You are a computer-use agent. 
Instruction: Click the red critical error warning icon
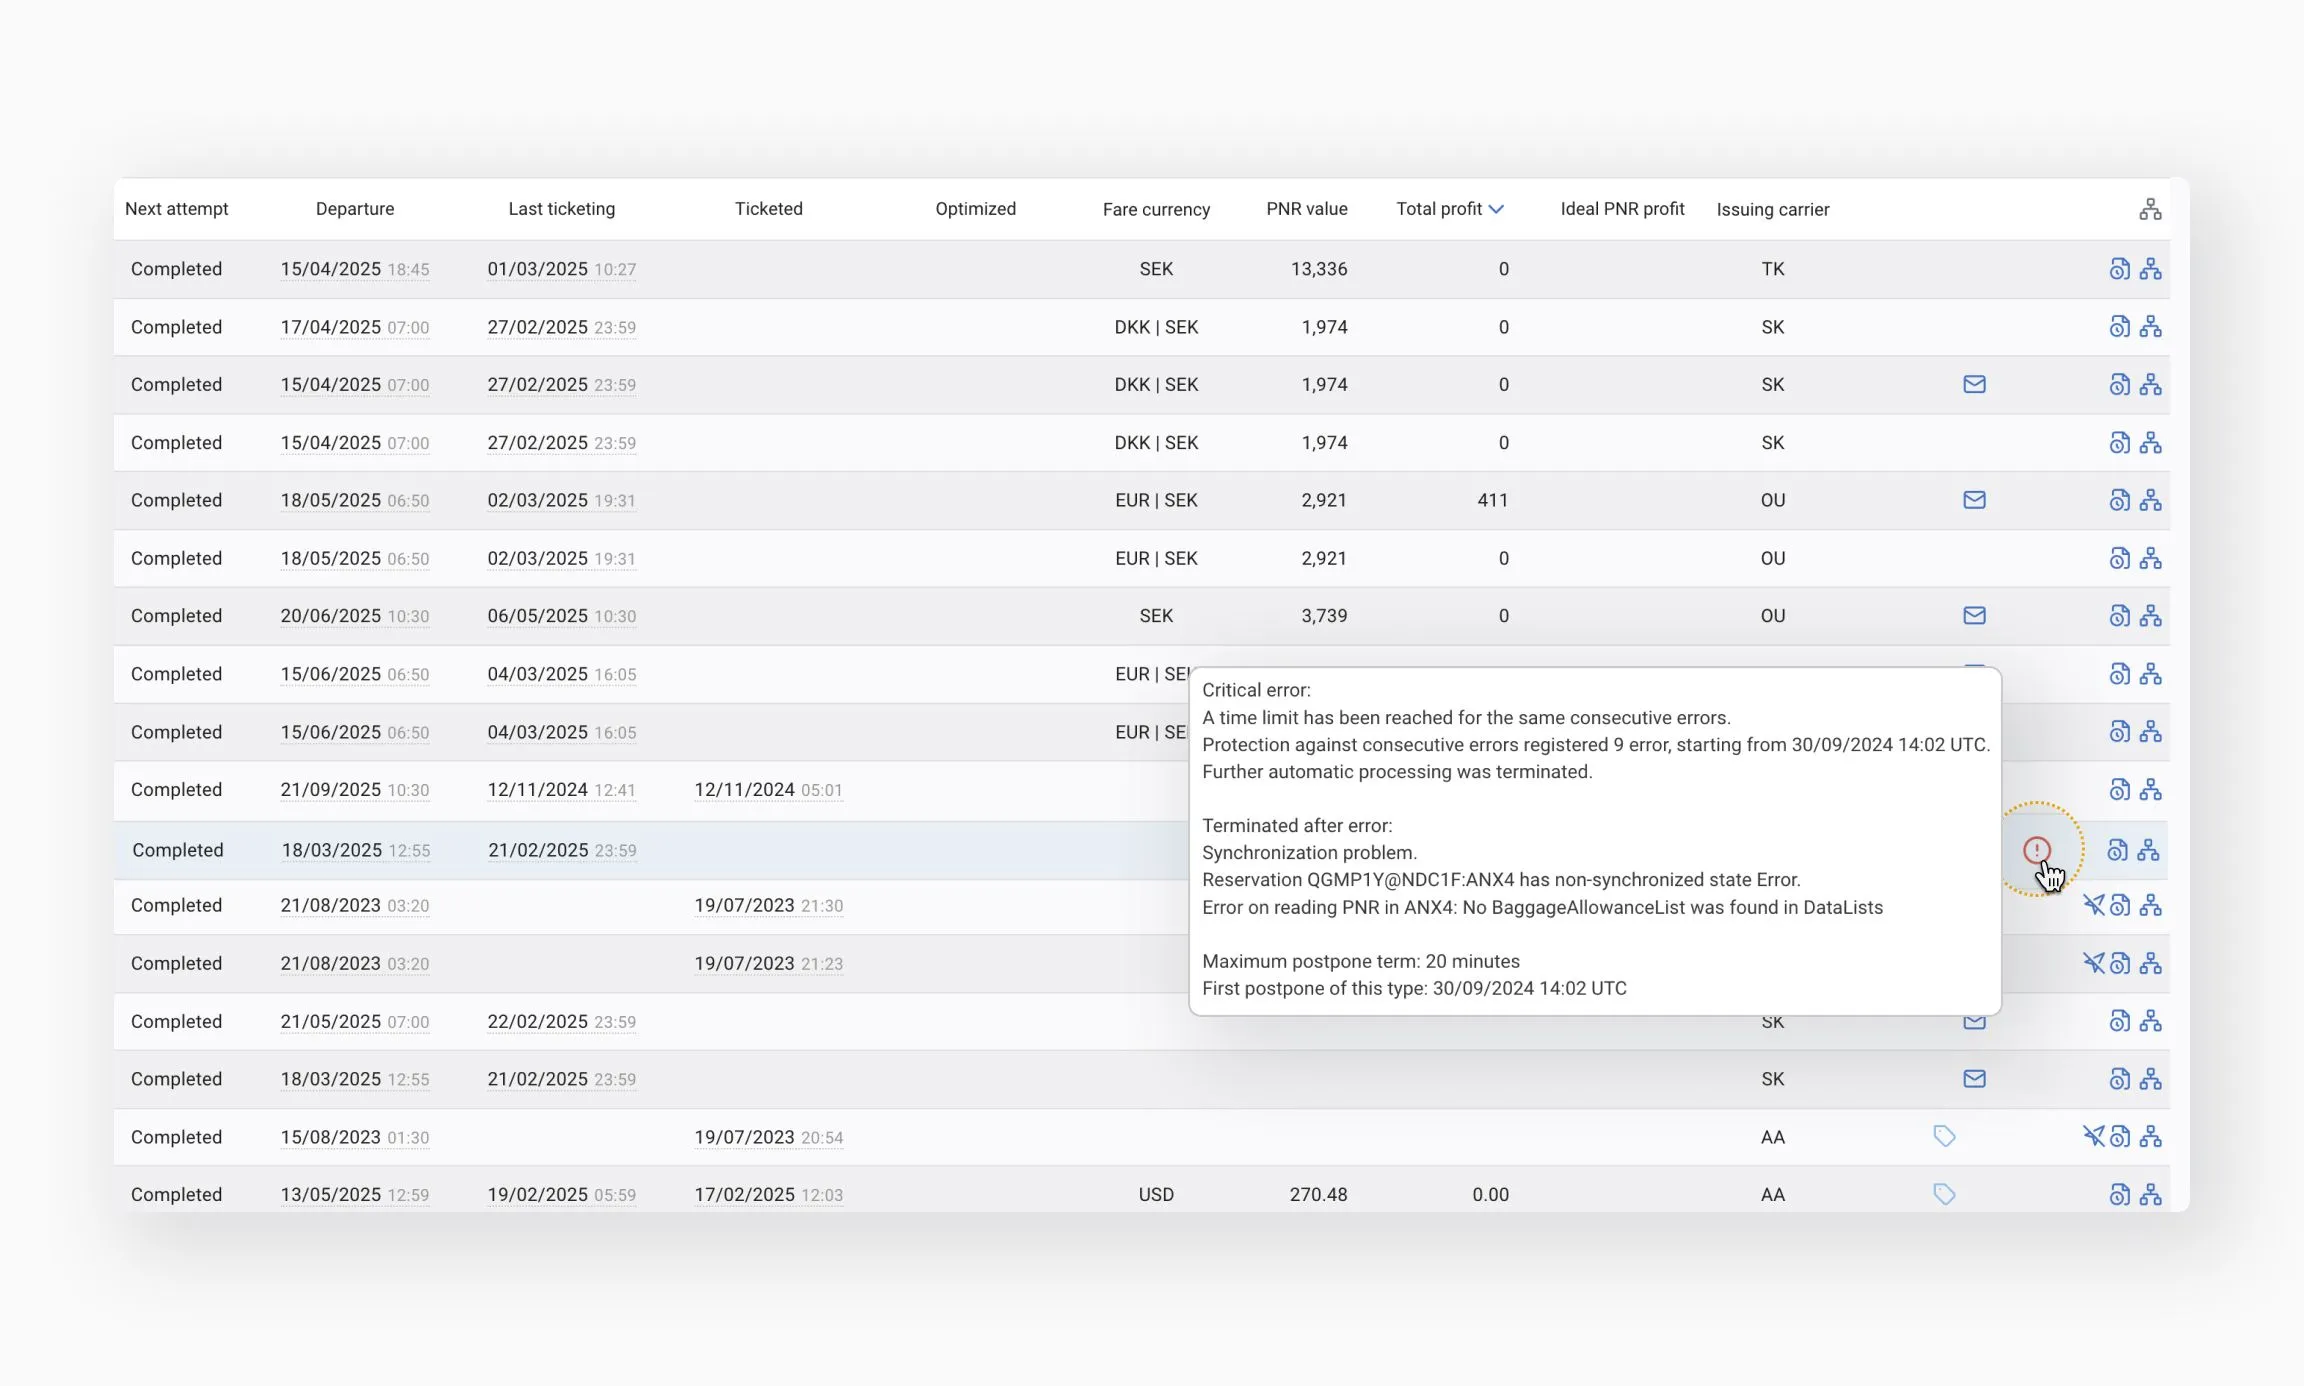[2036, 850]
